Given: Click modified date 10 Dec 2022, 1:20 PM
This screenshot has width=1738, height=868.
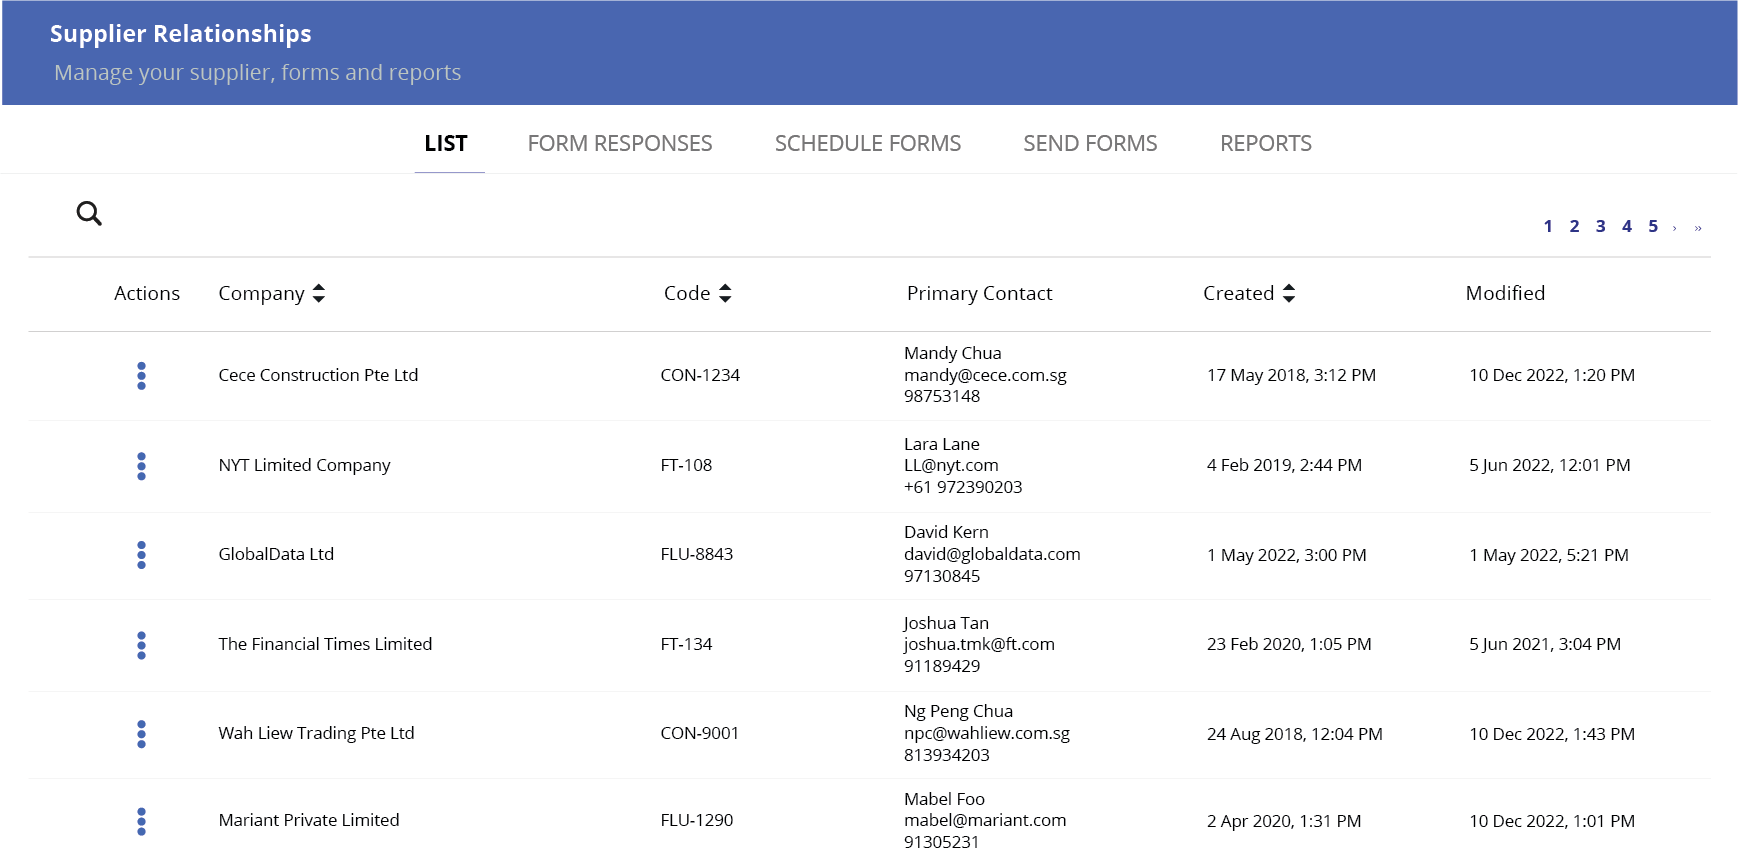Looking at the screenshot, I should pyautogui.click(x=1552, y=375).
